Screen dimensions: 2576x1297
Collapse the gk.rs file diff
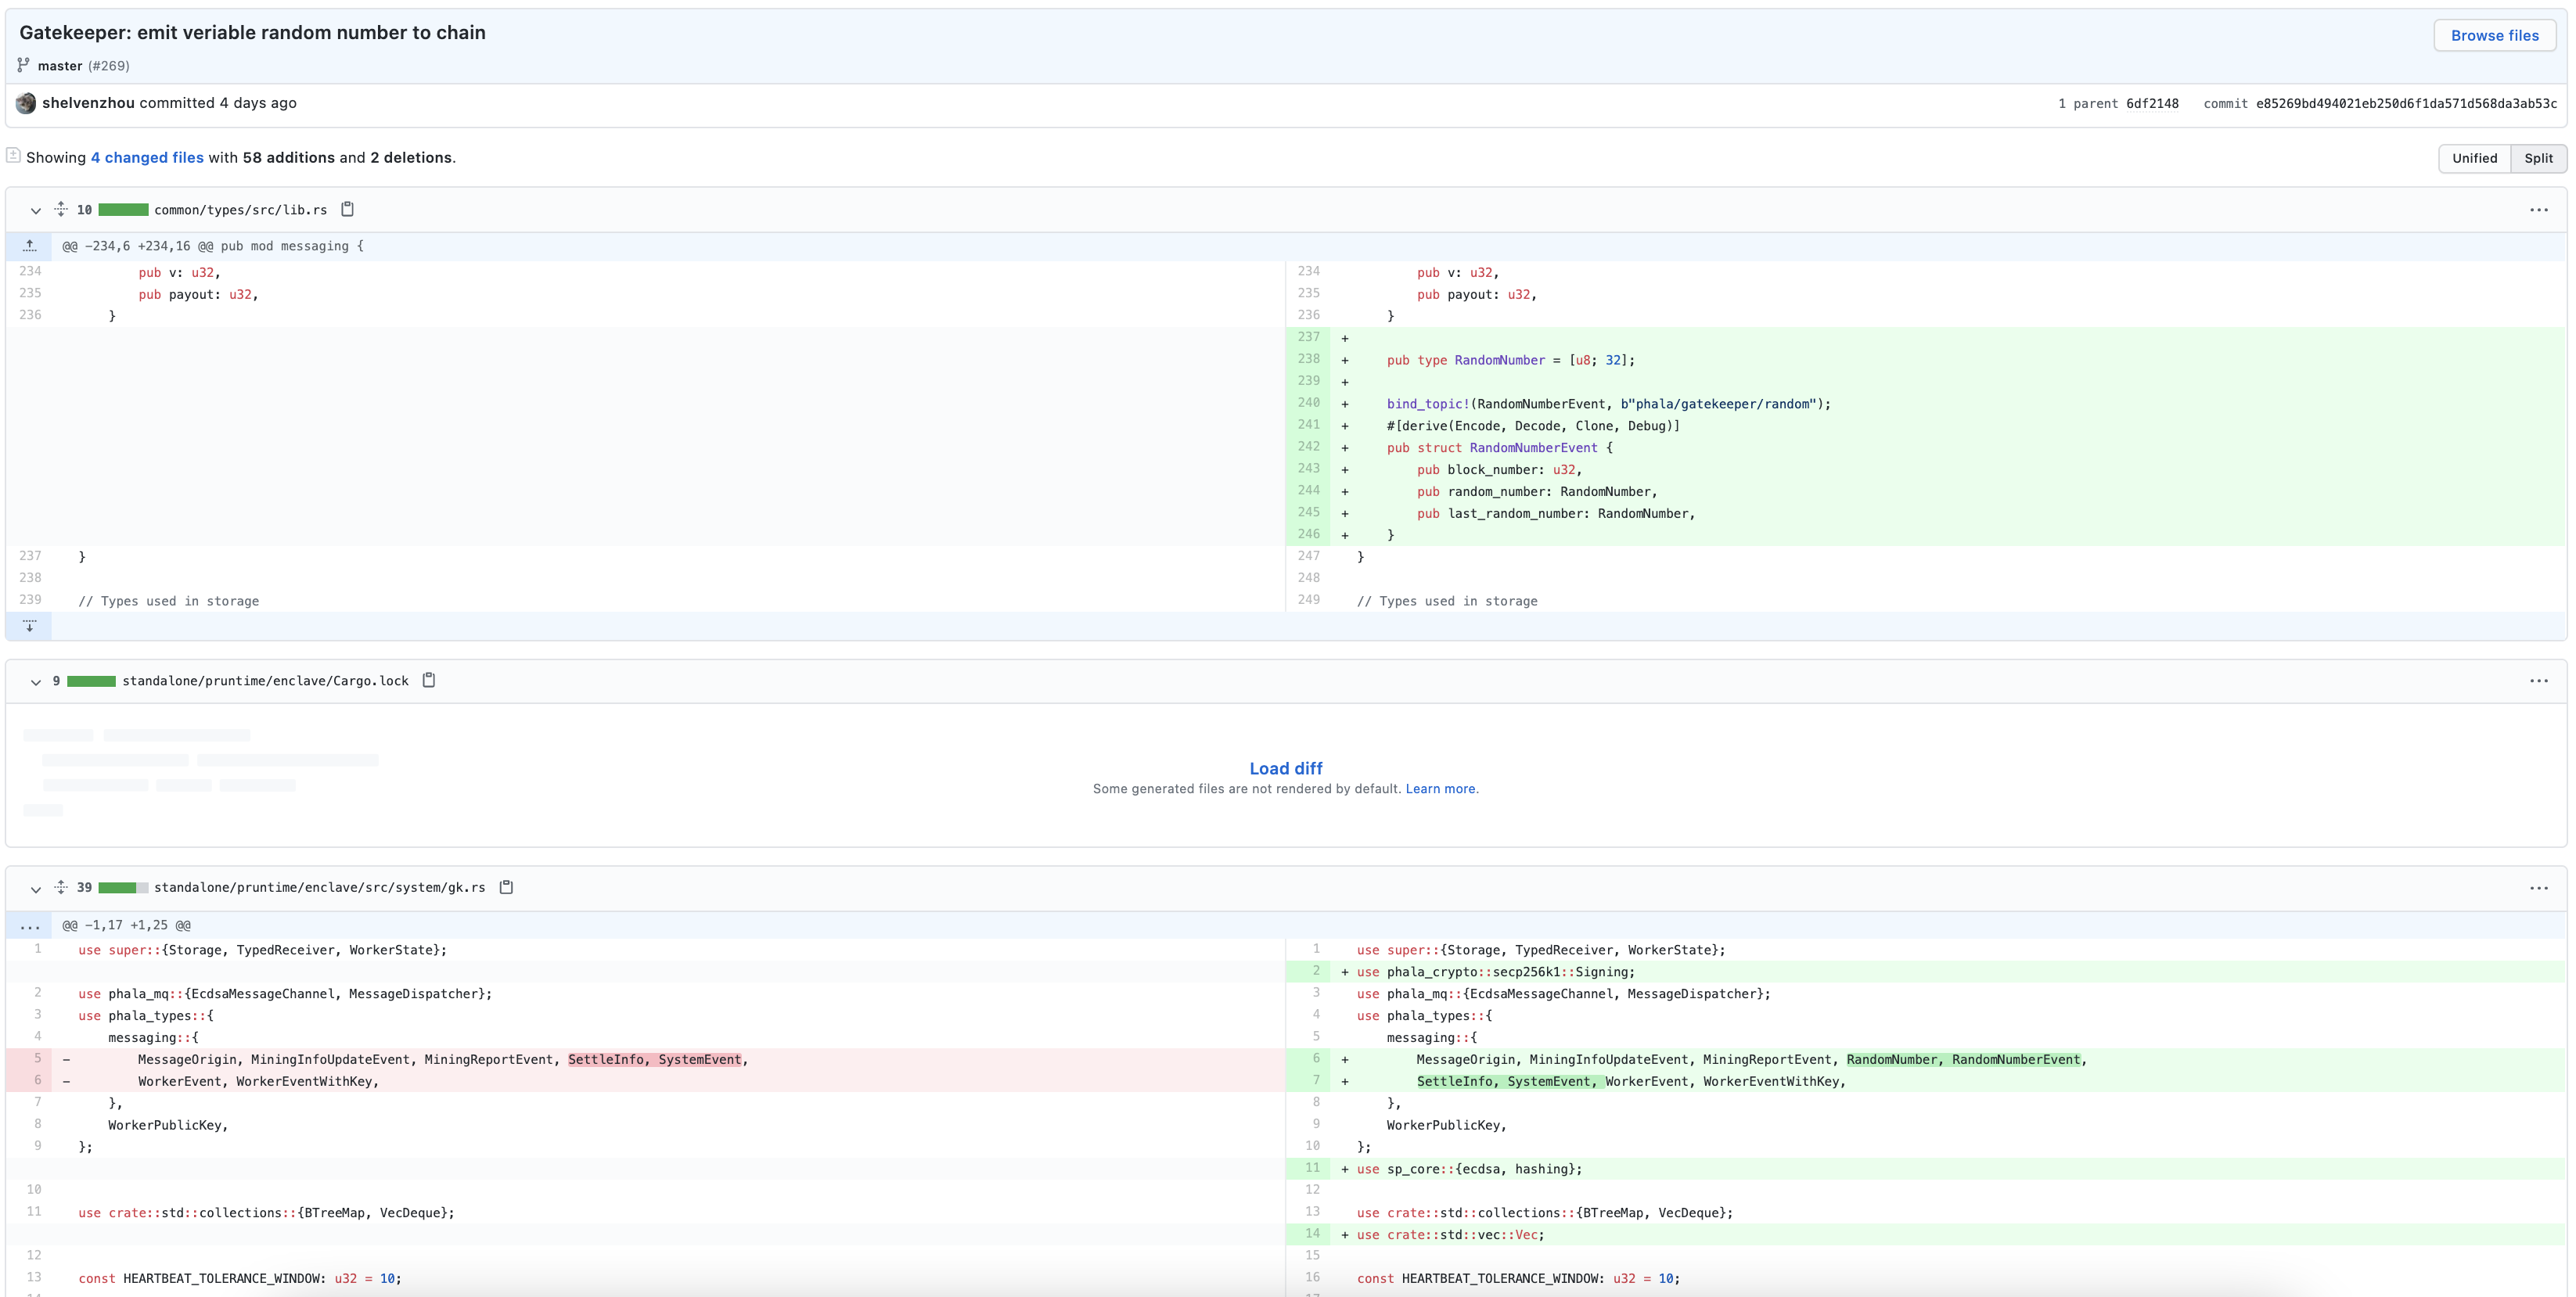tap(35, 889)
